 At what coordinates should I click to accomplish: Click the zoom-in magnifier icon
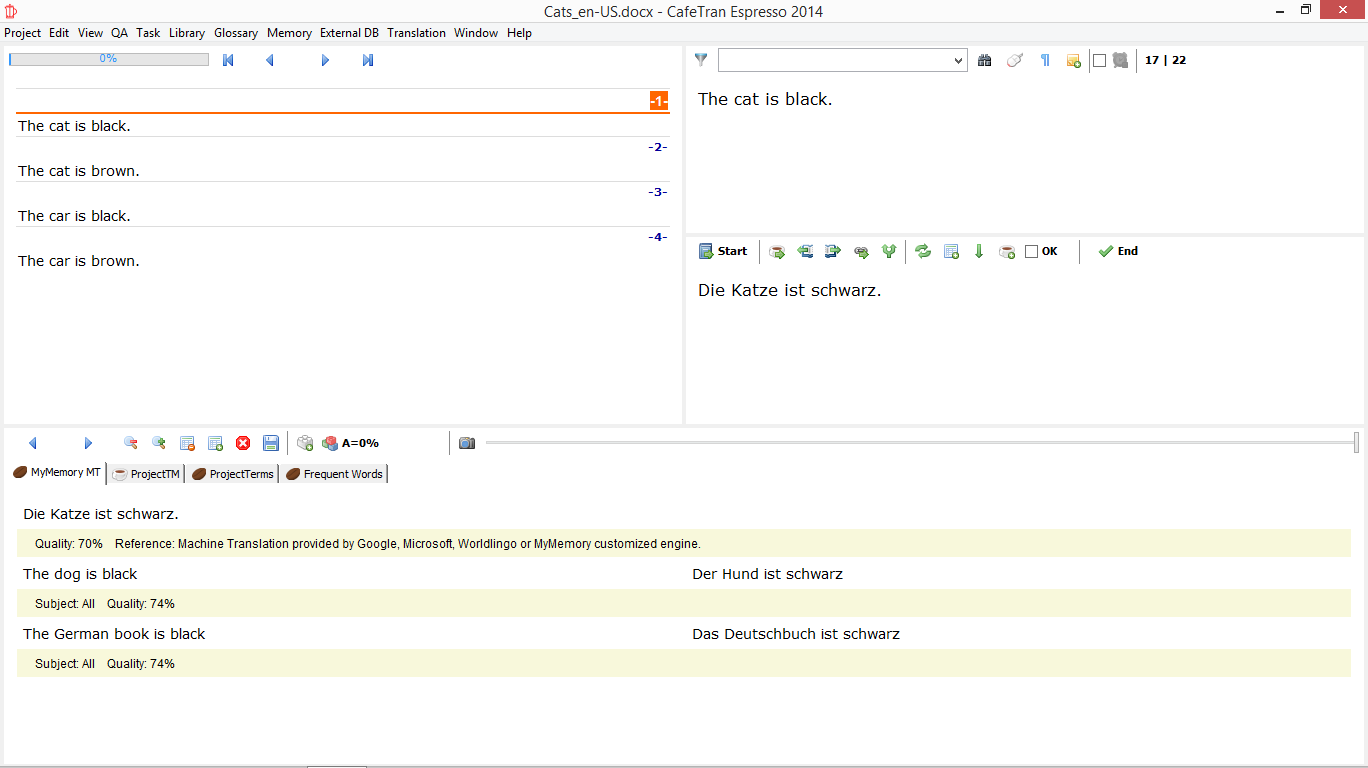coord(158,443)
